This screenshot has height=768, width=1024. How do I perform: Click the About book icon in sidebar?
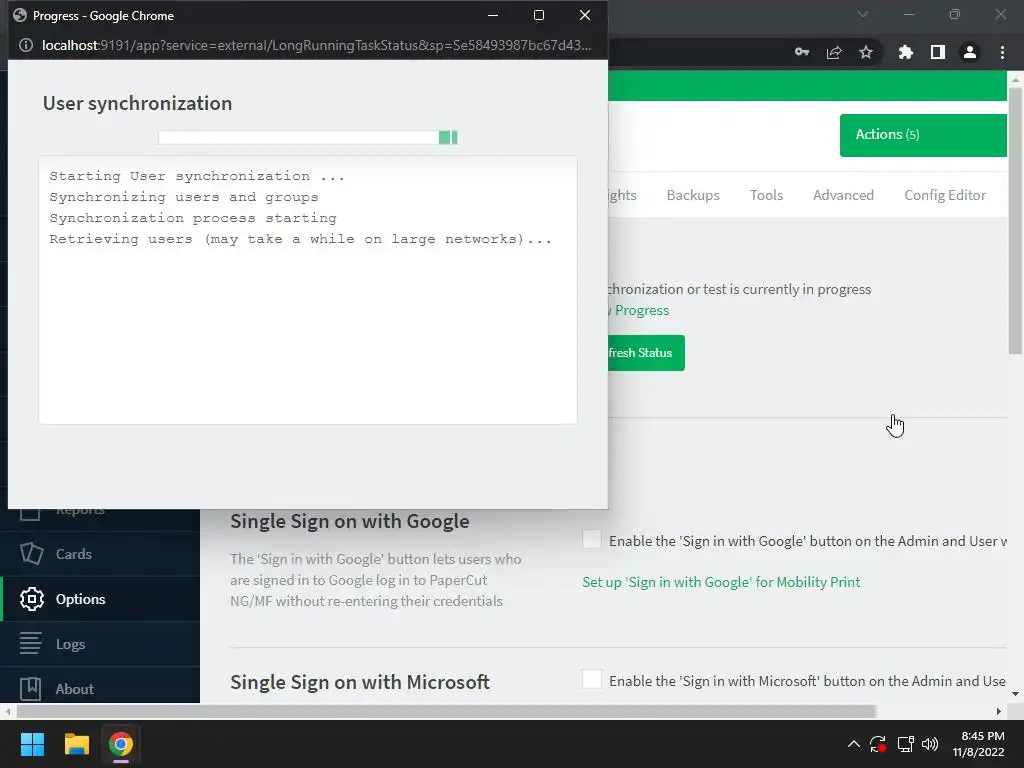(31, 689)
